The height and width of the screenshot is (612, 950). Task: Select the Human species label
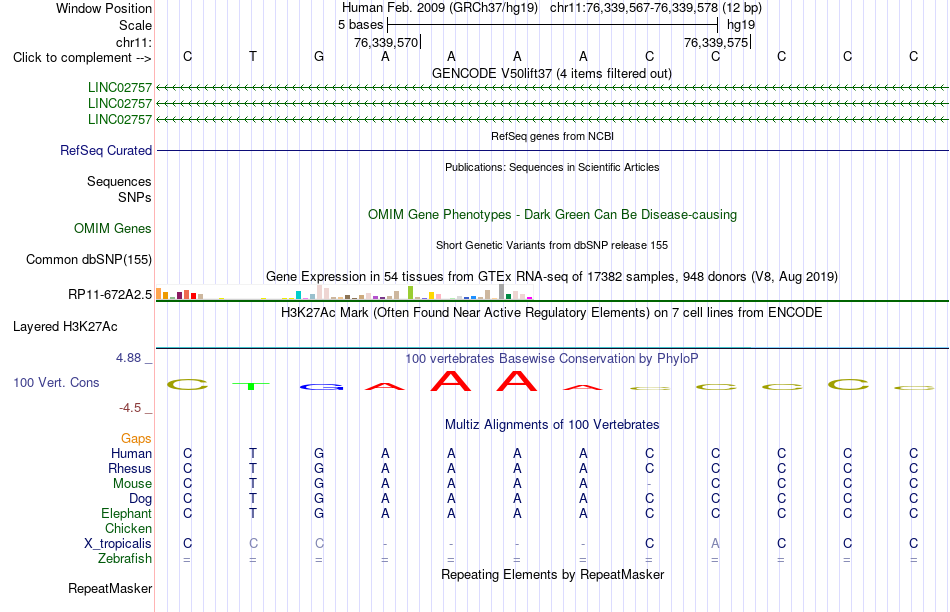coord(131,453)
